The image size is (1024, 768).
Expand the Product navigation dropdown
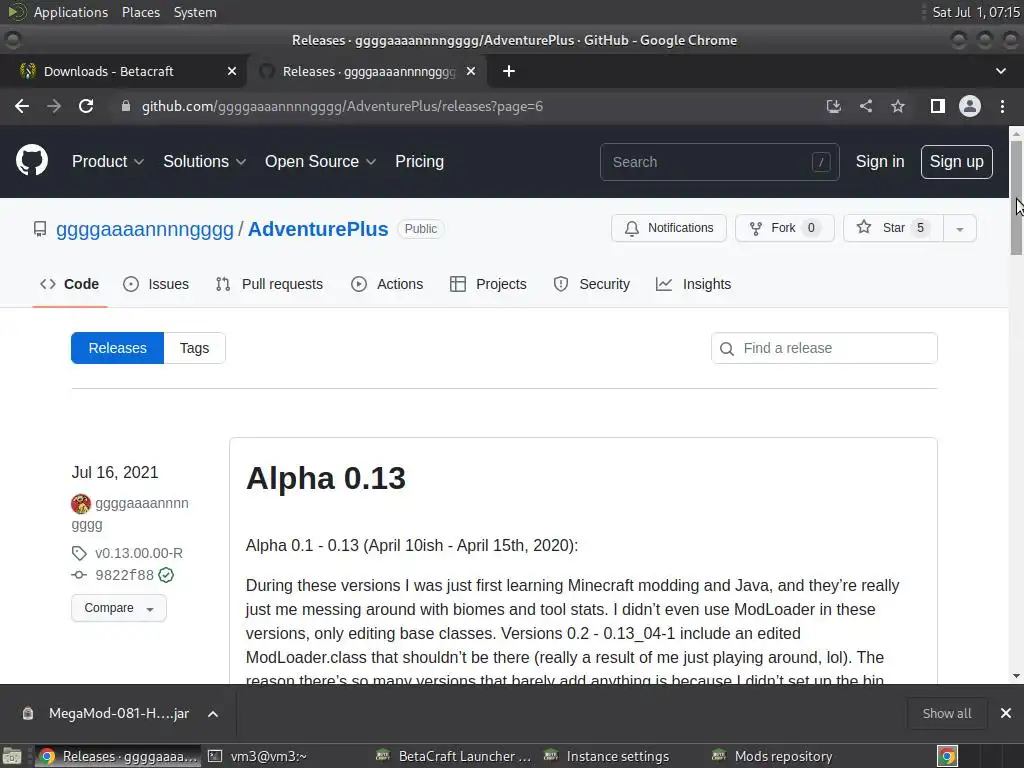coord(108,161)
